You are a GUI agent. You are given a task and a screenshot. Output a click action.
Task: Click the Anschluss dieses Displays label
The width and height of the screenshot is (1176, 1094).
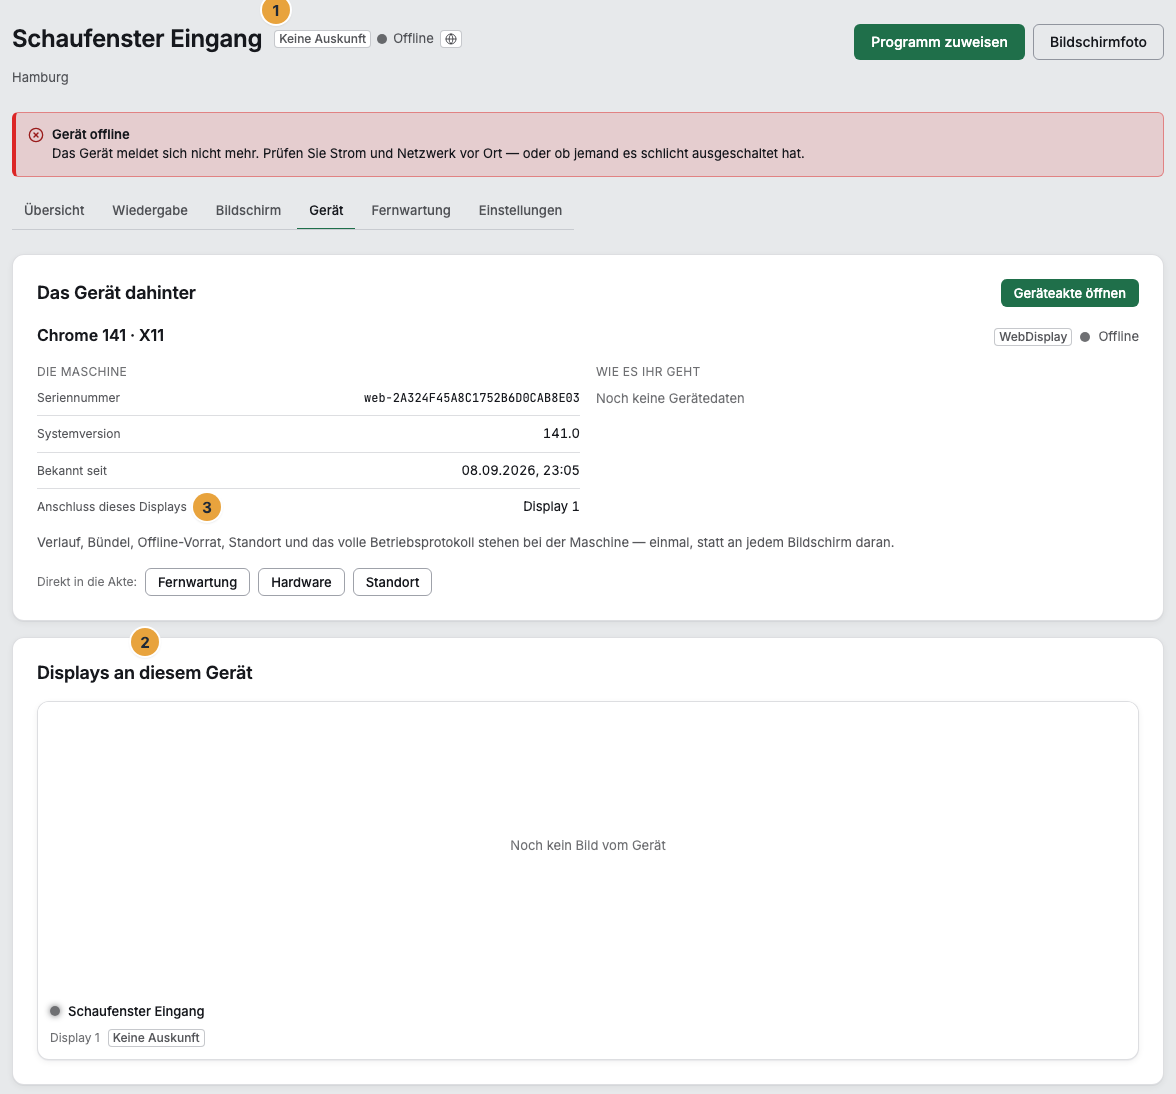click(x=112, y=507)
